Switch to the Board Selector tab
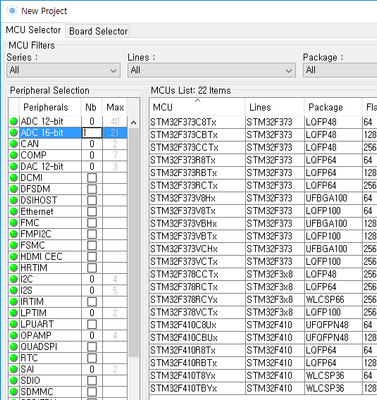 [x=98, y=31]
